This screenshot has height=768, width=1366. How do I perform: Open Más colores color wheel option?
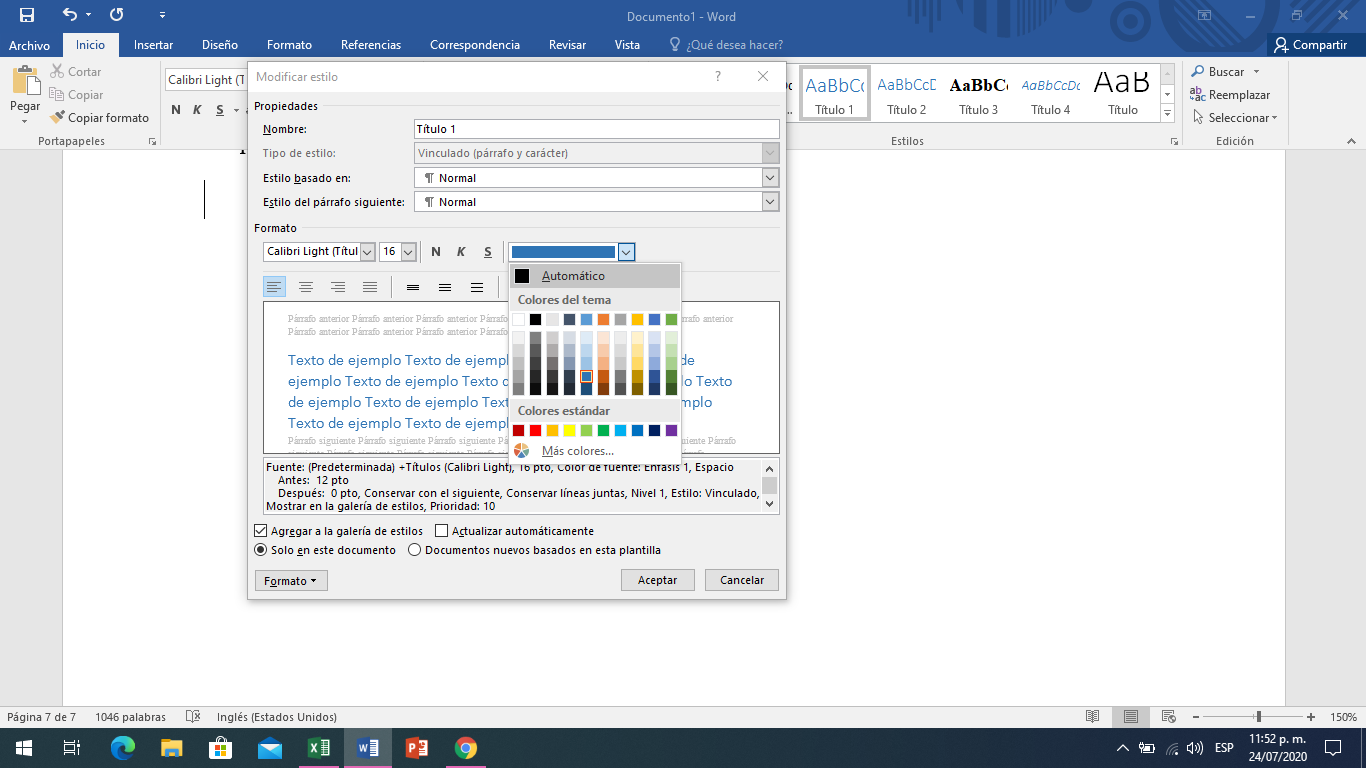[522, 451]
